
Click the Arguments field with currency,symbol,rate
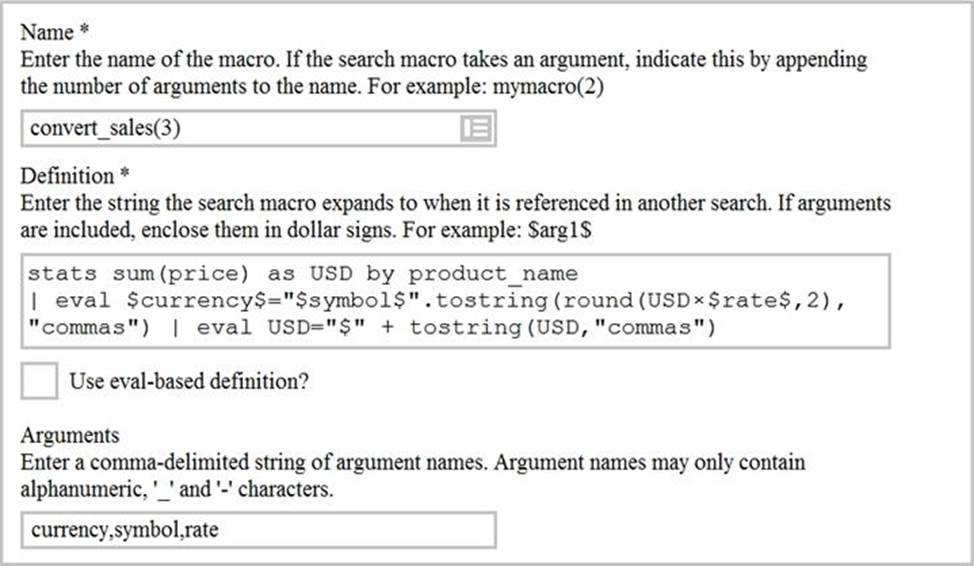(x=258, y=530)
